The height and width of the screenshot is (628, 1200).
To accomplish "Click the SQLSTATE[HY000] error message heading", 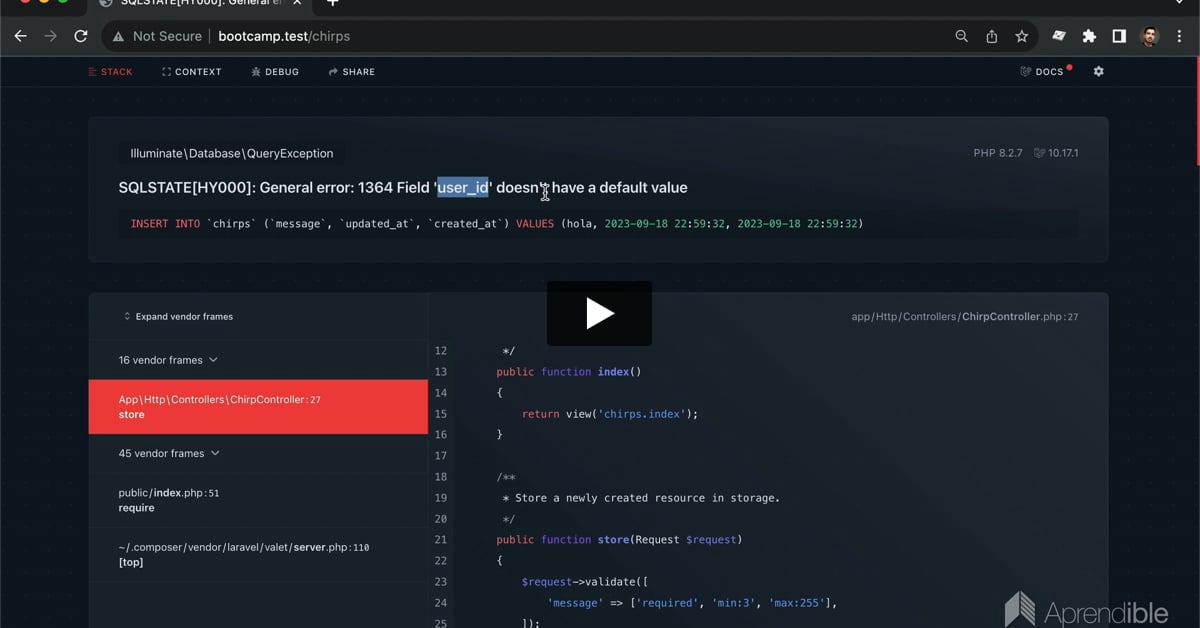I will [403, 187].
